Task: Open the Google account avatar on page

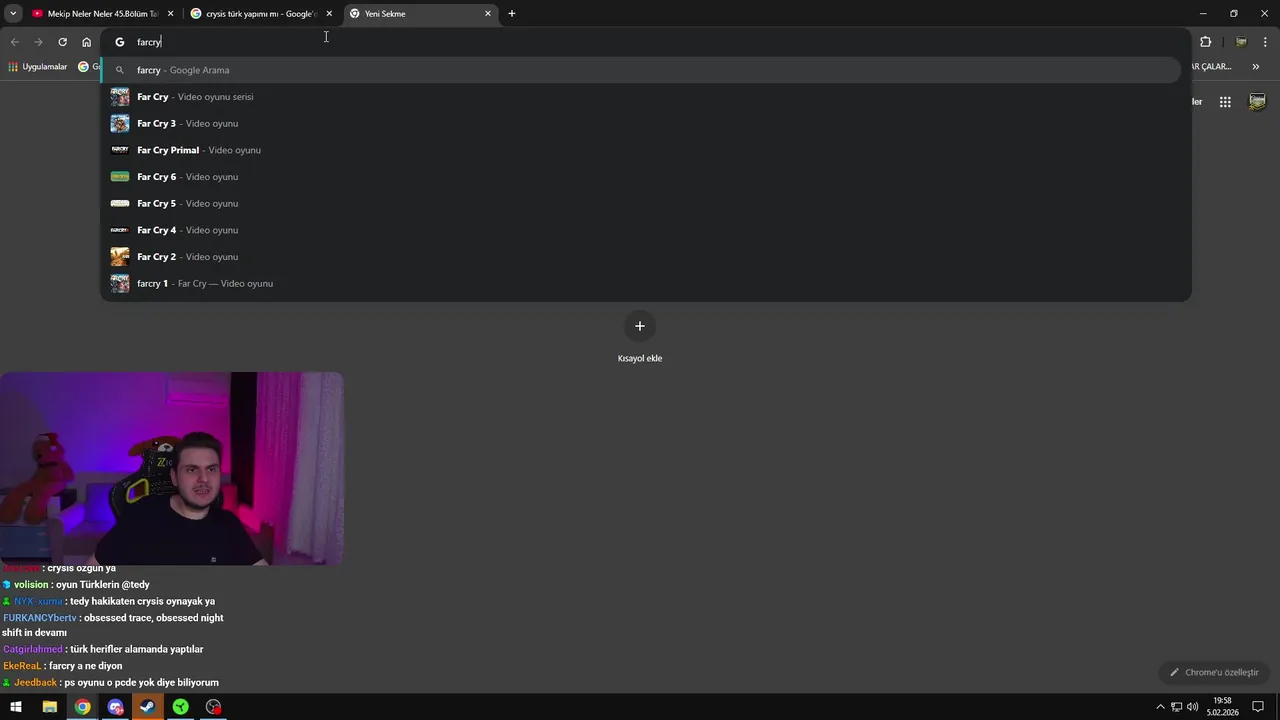Action: pos(1258,102)
